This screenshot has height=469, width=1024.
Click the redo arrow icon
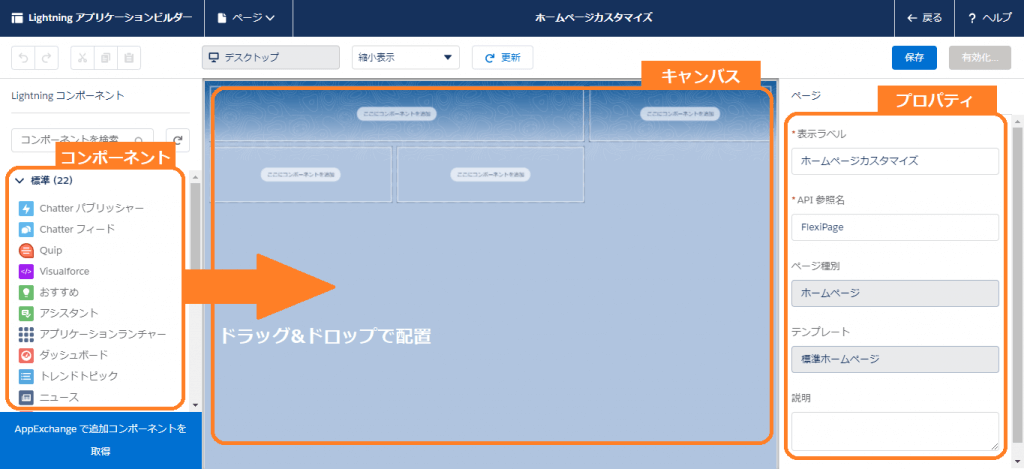point(46,57)
